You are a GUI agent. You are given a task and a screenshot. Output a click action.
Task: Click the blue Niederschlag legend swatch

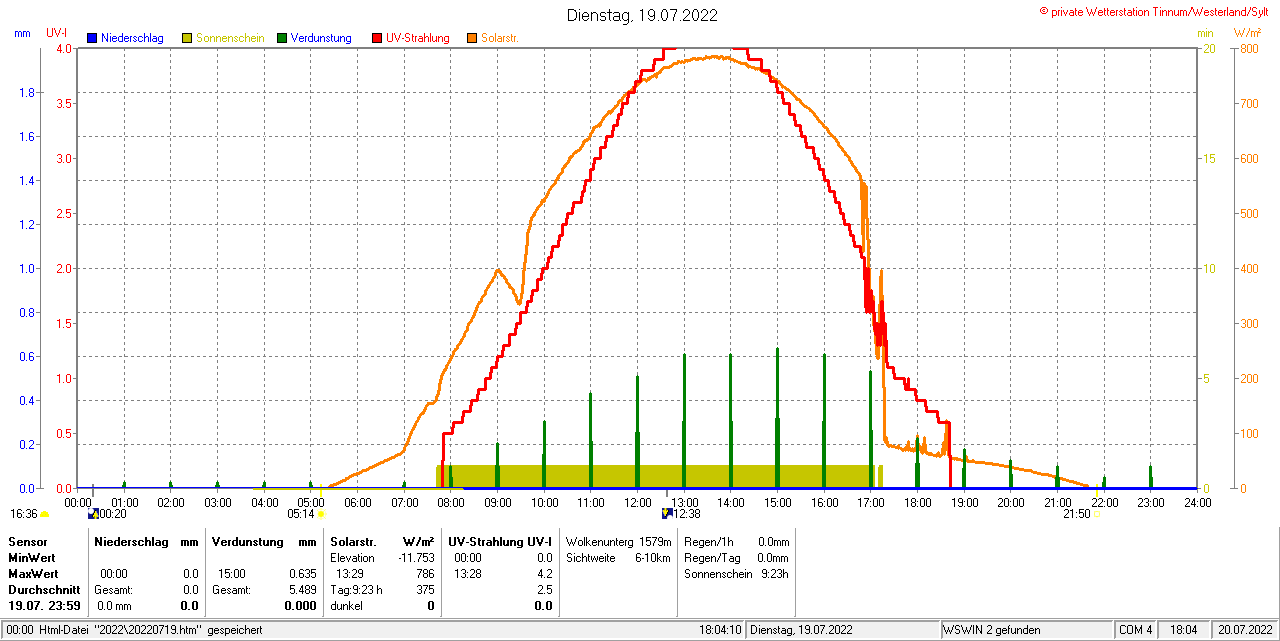[x=92, y=38]
